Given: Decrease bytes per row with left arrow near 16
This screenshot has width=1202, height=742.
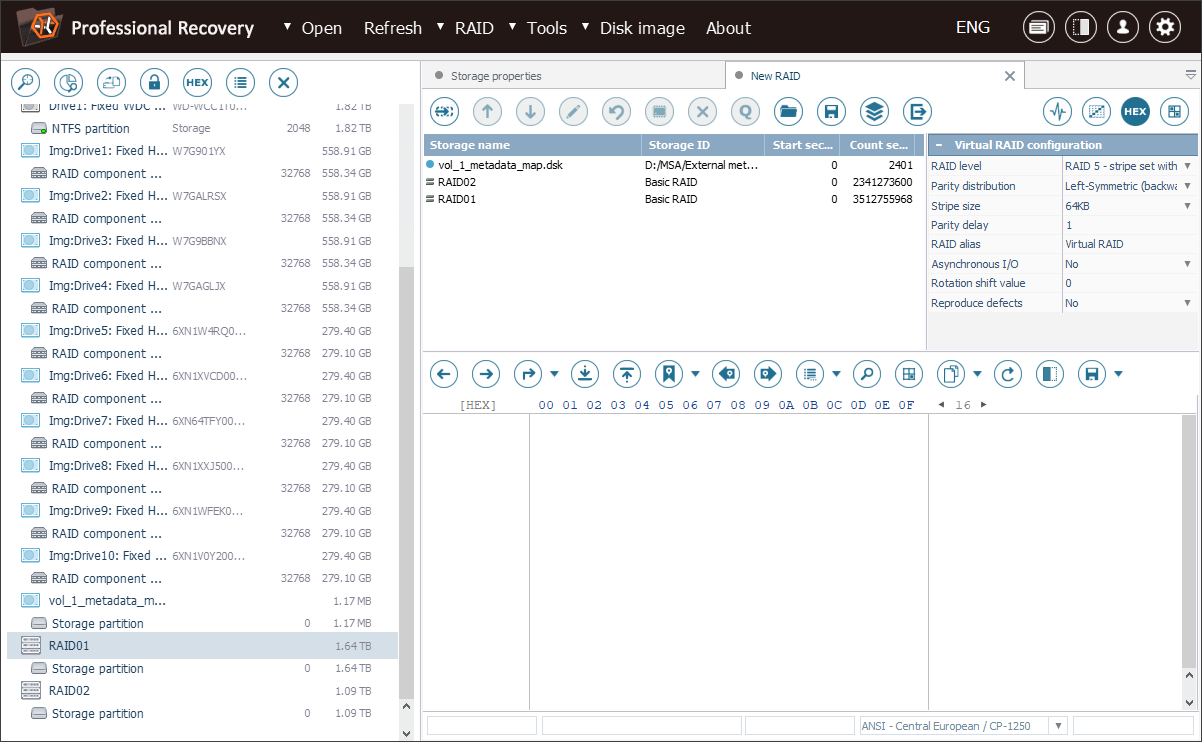Looking at the screenshot, I should (941, 405).
